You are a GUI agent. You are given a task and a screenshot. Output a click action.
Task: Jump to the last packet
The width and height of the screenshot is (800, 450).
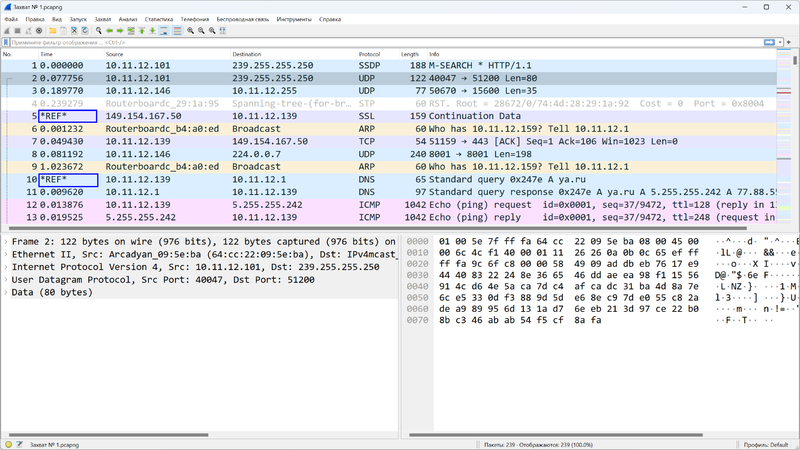click(x=153, y=31)
